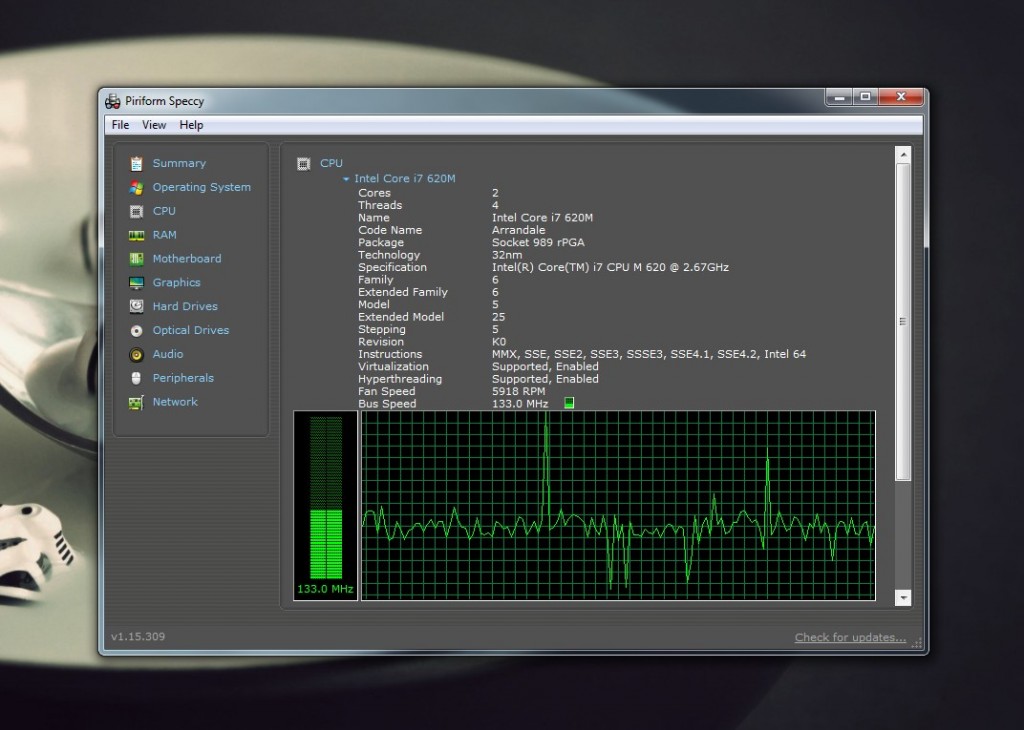Screen dimensions: 1024x730
Task: Open the File menu
Action: 120,125
